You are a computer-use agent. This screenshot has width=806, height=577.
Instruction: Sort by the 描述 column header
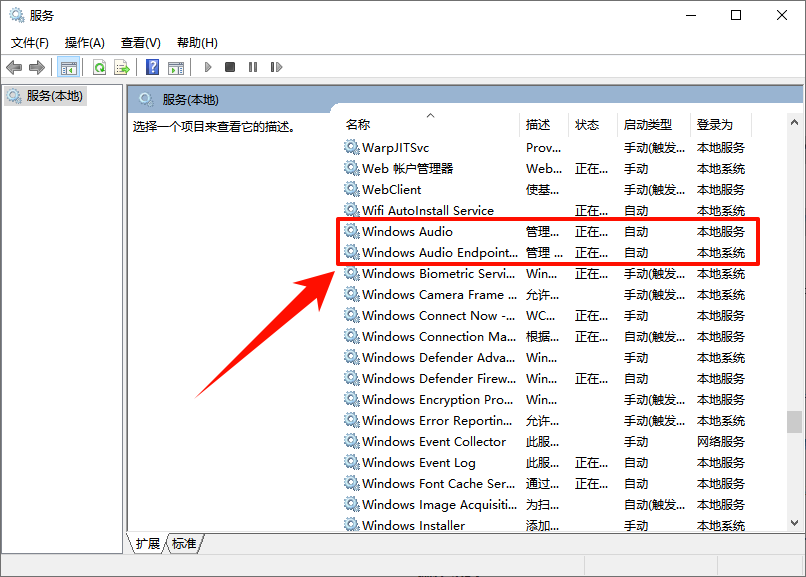pyautogui.click(x=544, y=124)
